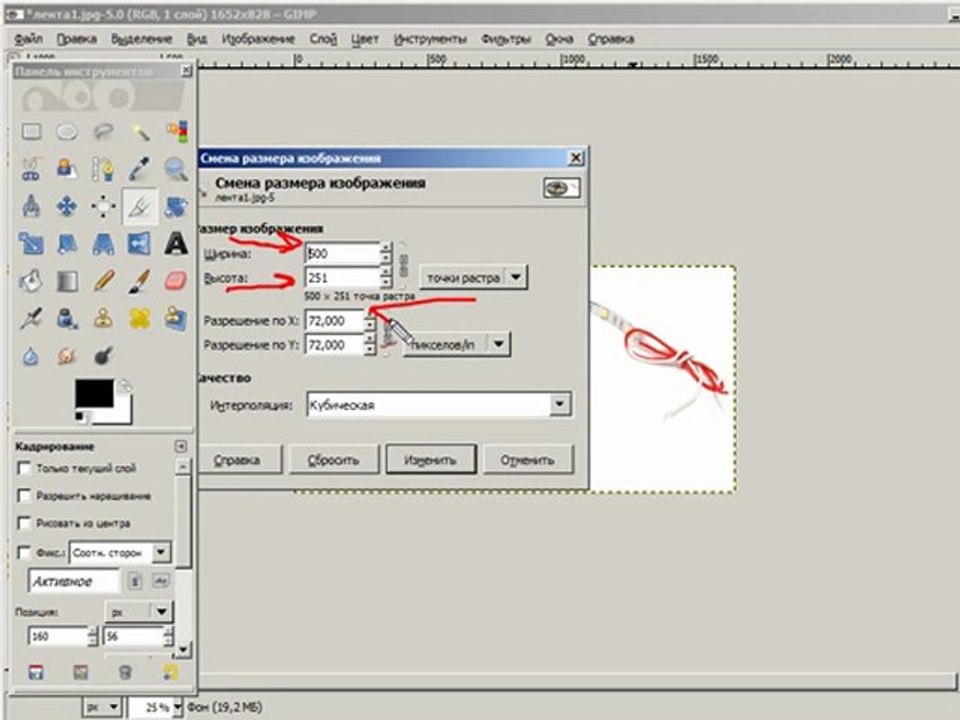Select the Heal tool
This screenshot has height=720, width=960.
140,318
